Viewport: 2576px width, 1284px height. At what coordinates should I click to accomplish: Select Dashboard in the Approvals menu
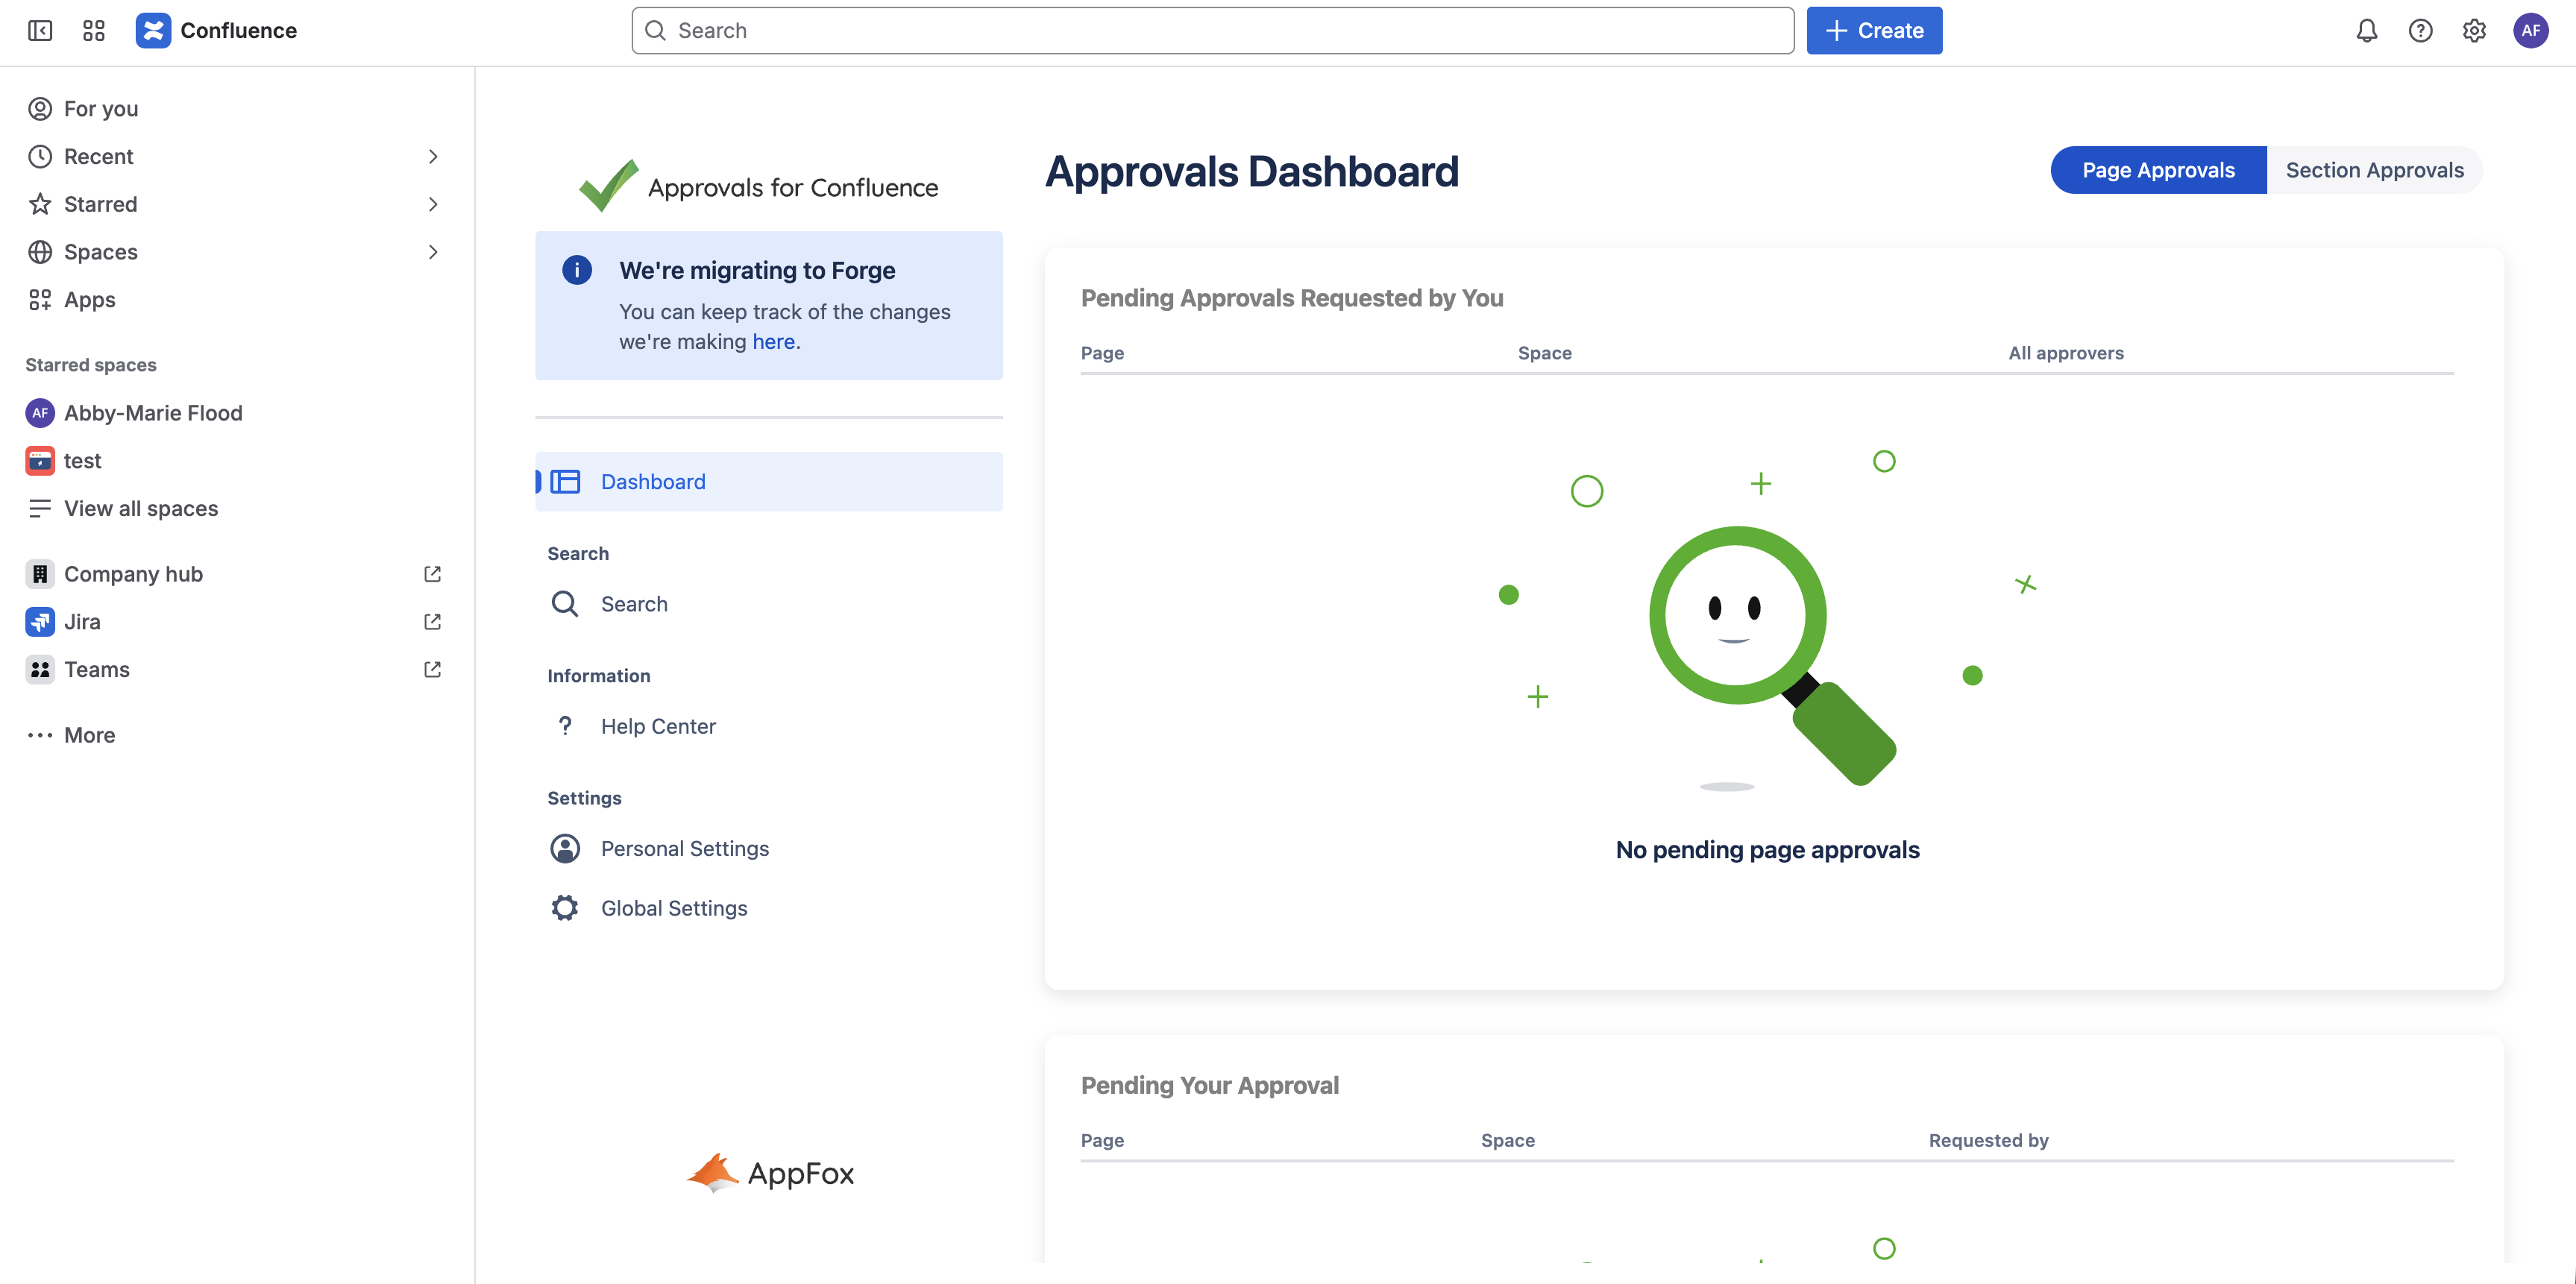click(653, 482)
